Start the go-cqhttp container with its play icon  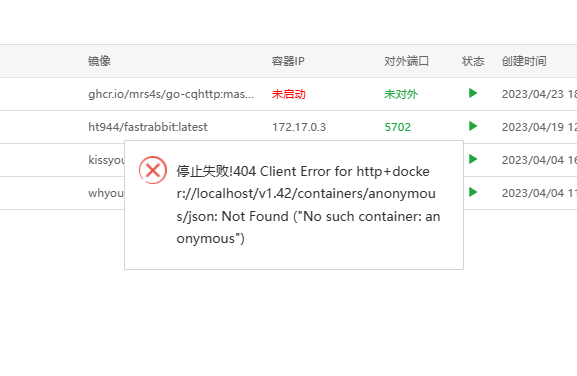473,93
